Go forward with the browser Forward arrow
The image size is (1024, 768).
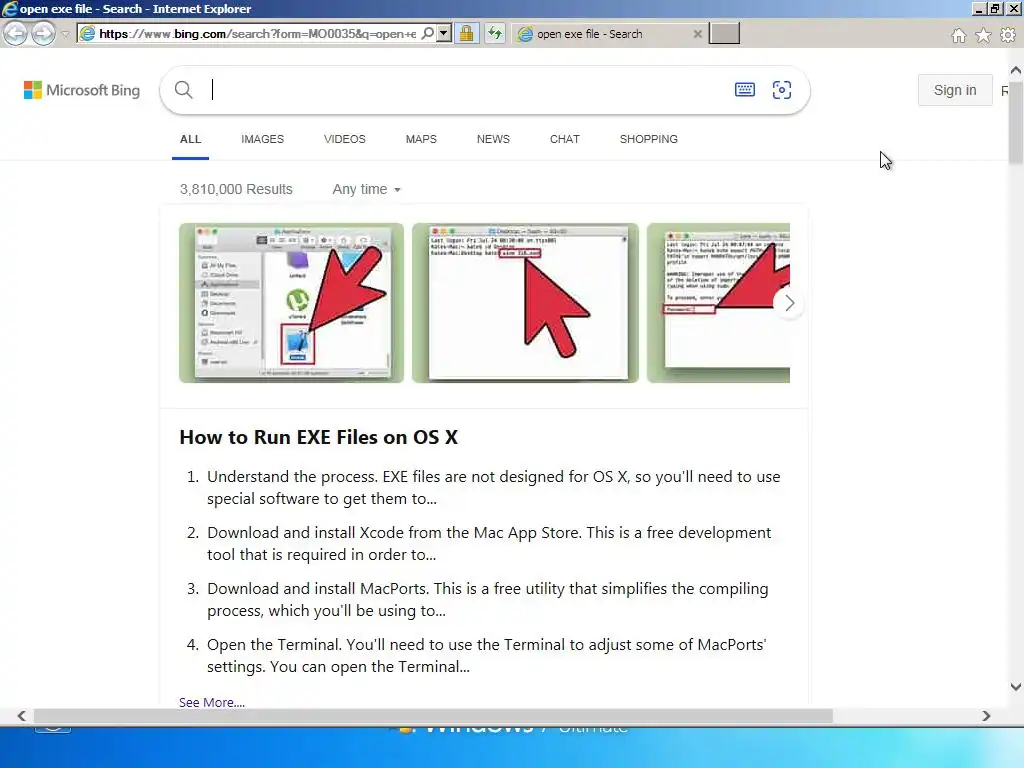click(44, 33)
